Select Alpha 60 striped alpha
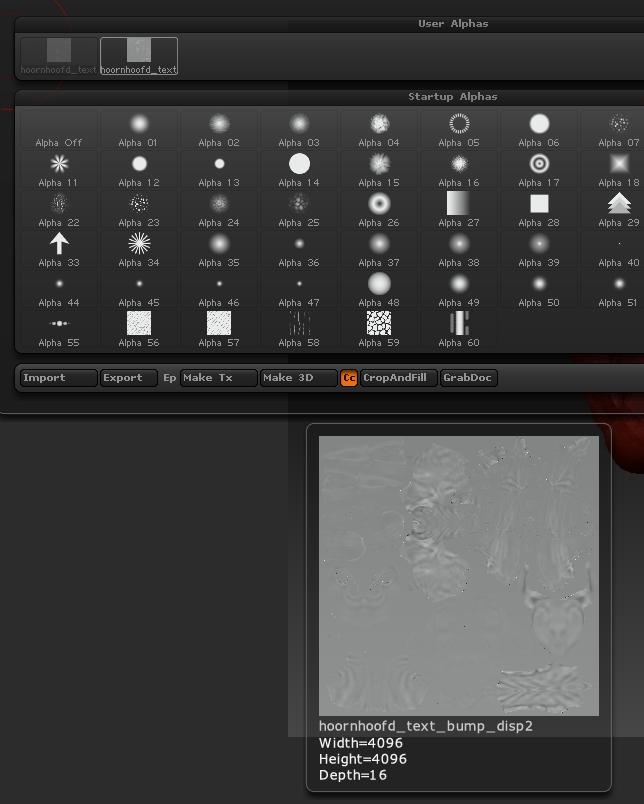The image size is (644, 804). point(459,330)
